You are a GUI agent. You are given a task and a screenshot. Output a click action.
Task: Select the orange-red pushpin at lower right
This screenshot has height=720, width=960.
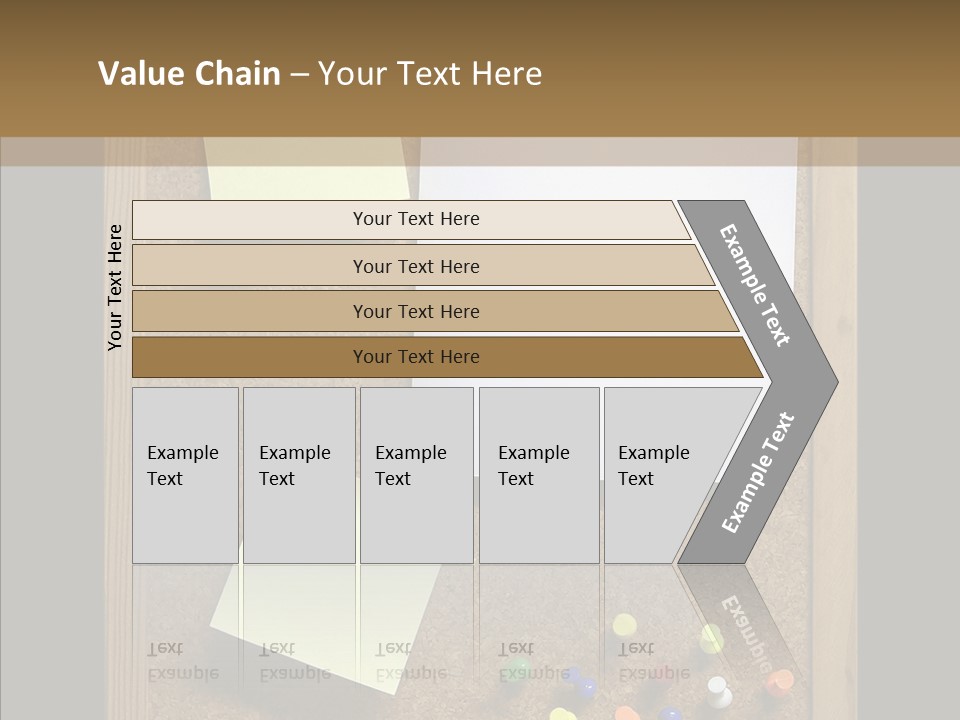pos(780,681)
